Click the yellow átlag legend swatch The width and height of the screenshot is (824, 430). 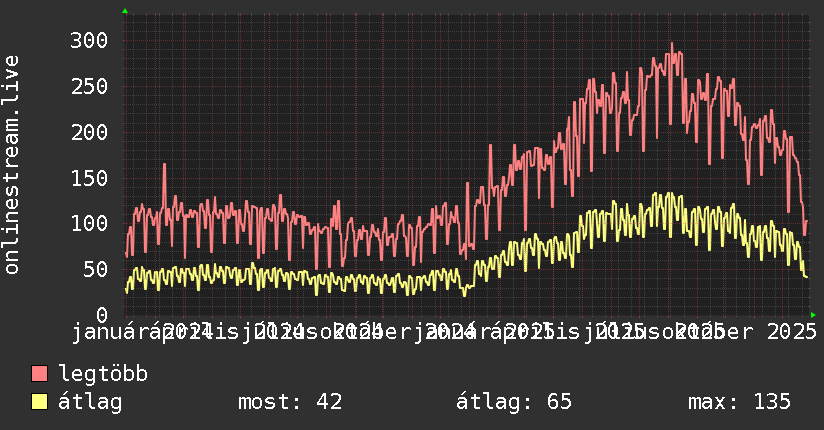[39, 402]
